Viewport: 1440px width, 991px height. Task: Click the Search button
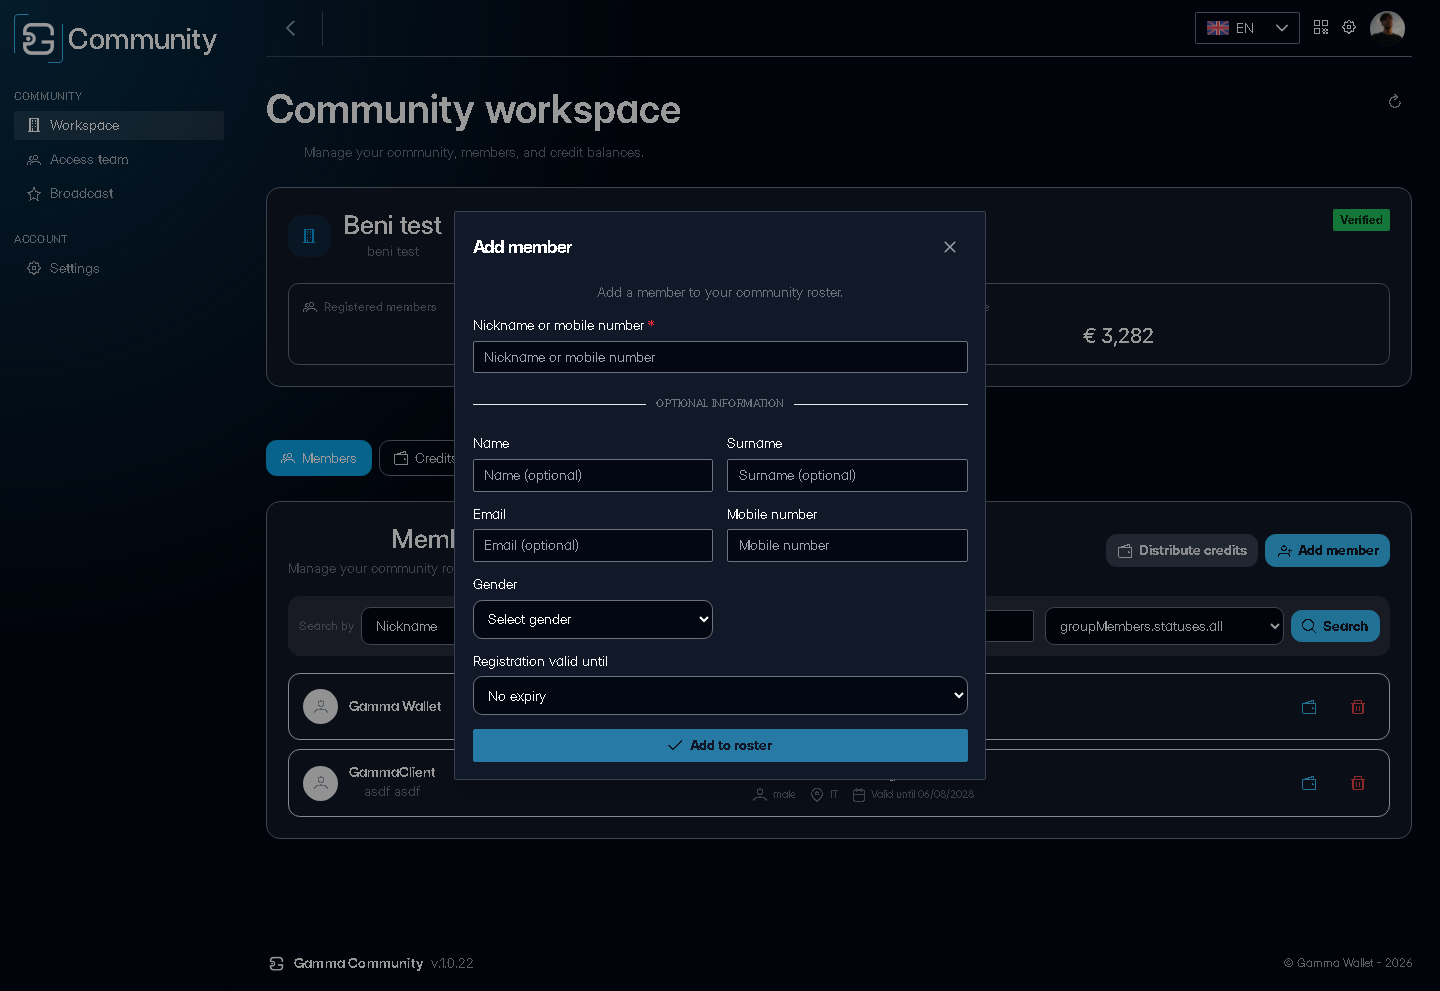(1335, 626)
